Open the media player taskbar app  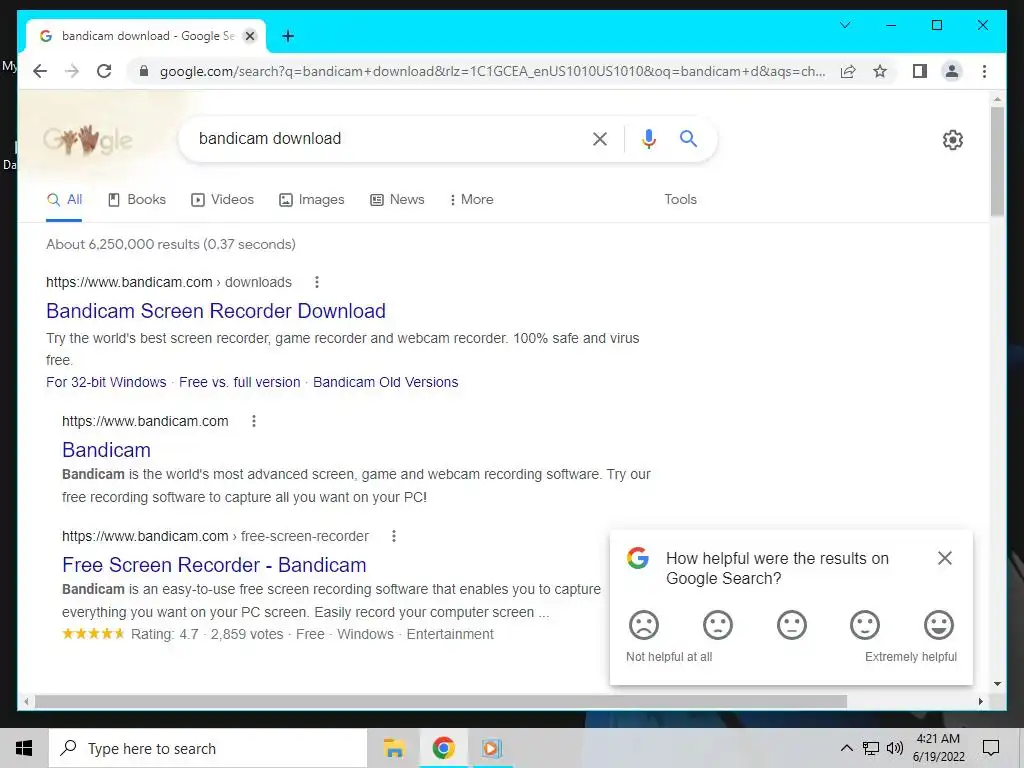[491, 748]
